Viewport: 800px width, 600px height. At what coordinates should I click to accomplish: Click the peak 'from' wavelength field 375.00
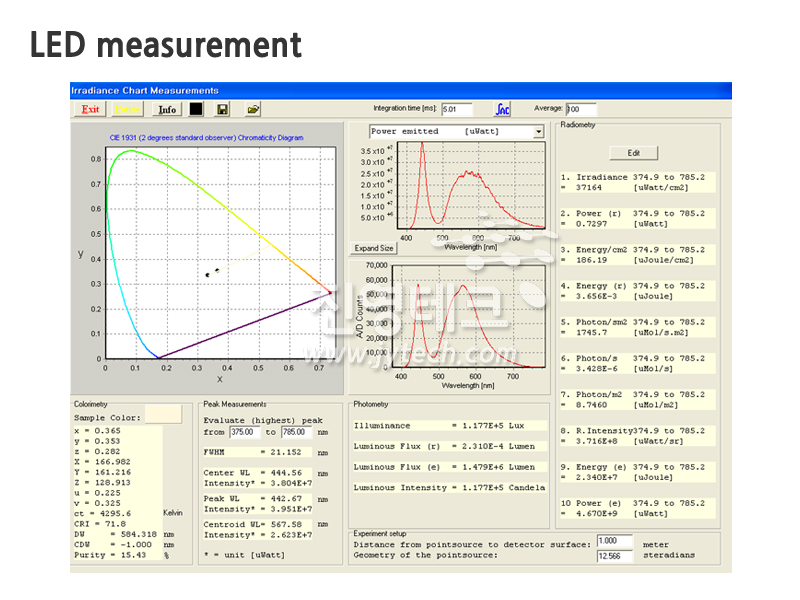tap(244, 433)
